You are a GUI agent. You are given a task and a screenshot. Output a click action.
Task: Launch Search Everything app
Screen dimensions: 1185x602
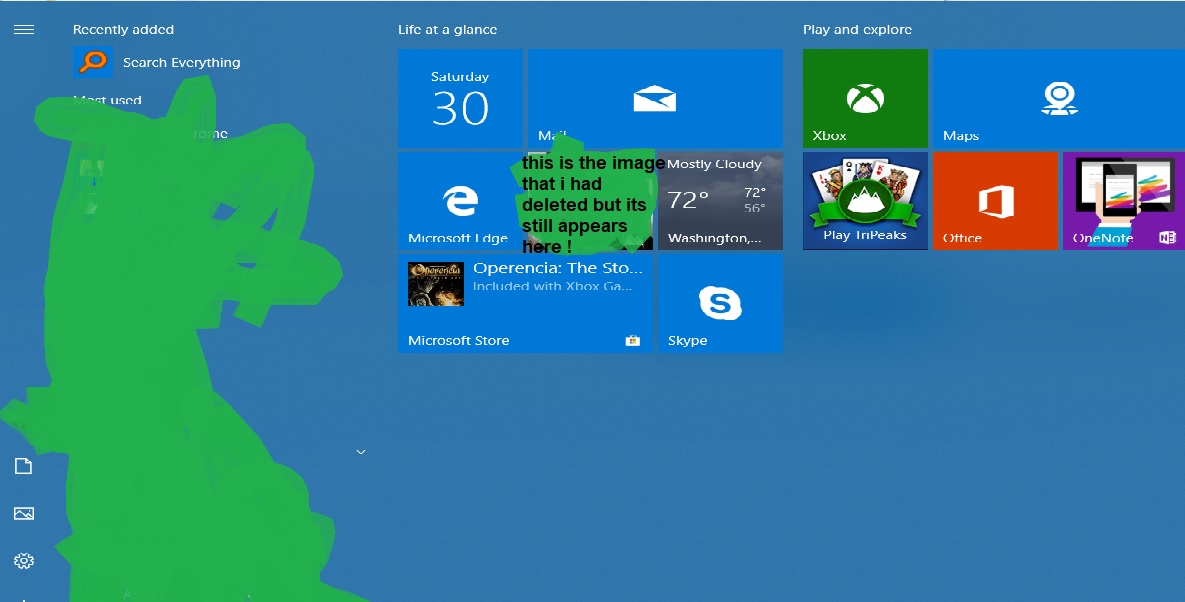tap(157, 62)
